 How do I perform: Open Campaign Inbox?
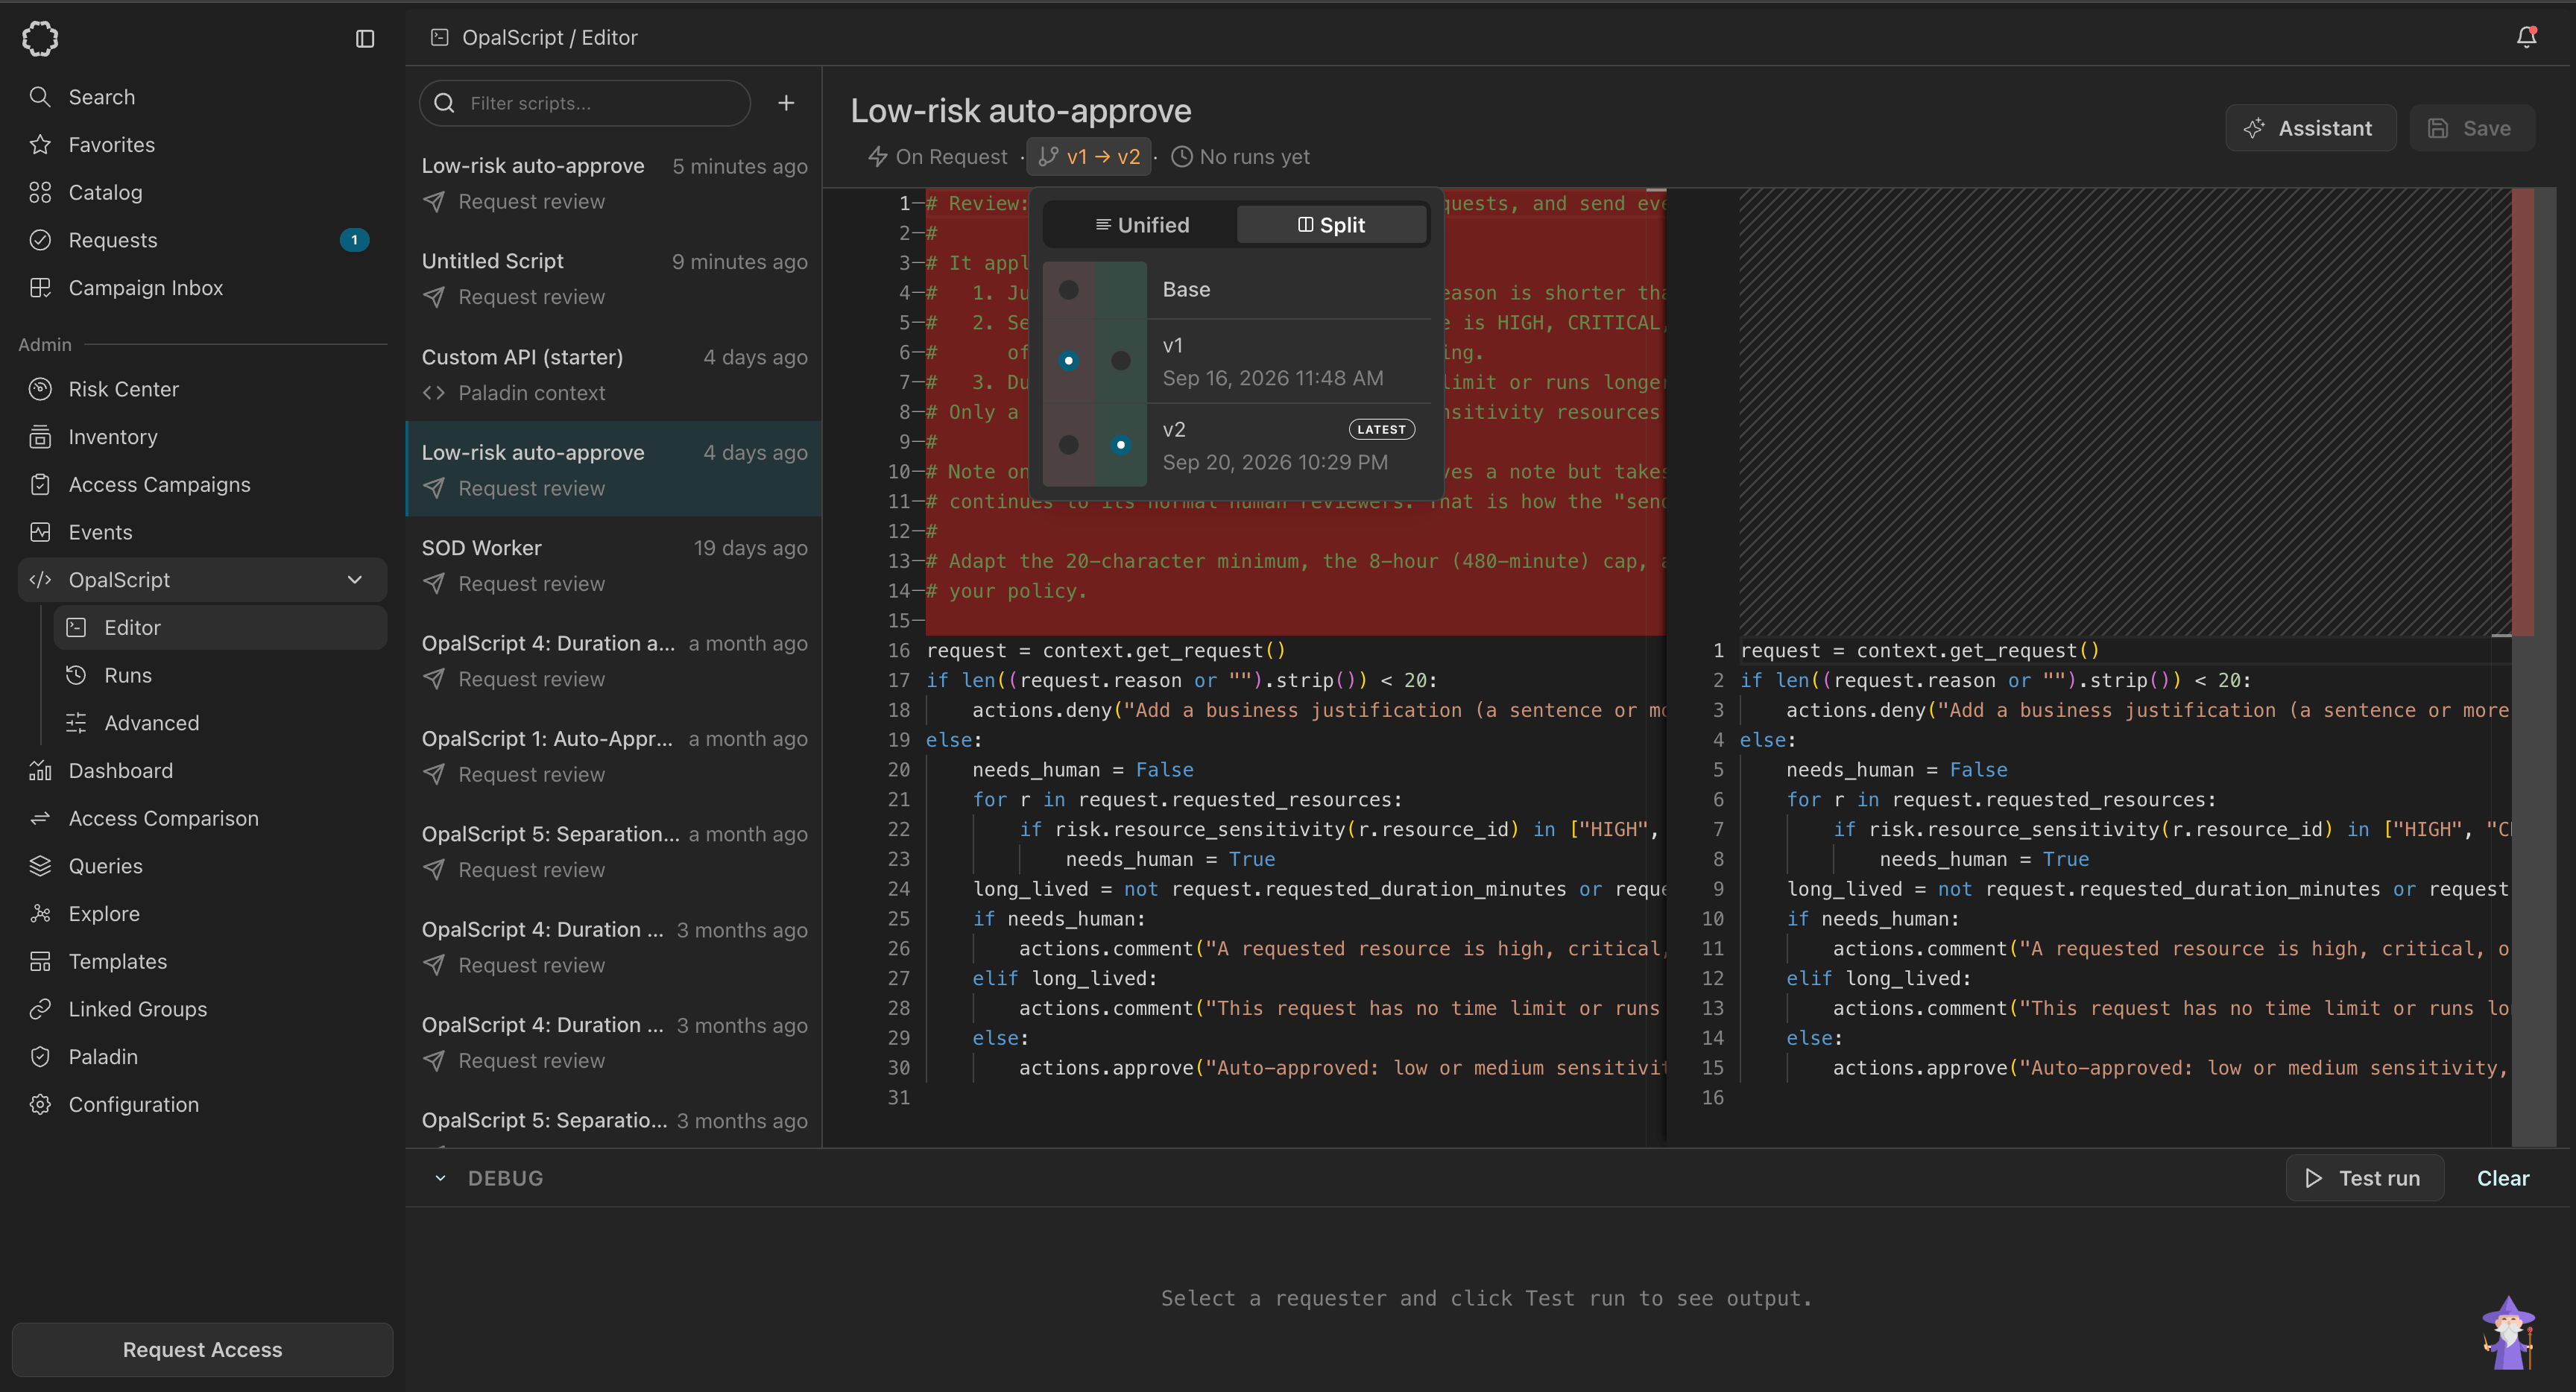tap(202, 288)
